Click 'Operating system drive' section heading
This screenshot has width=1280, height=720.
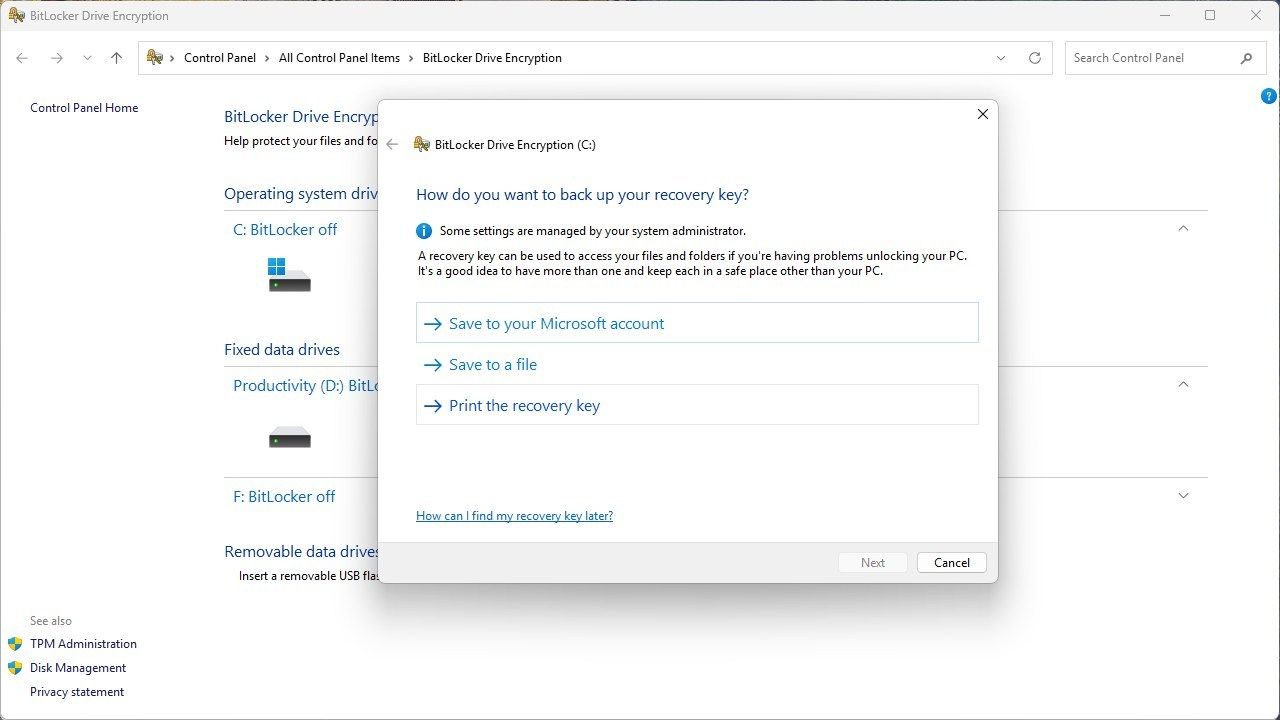[x=301, y=194]
